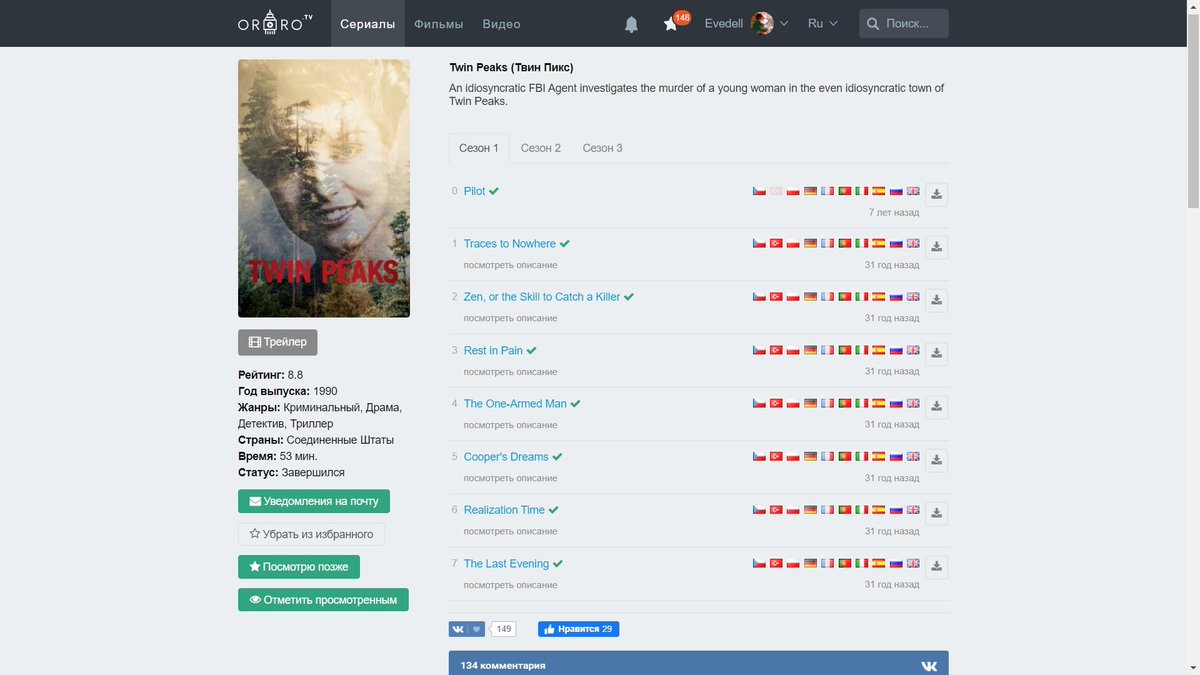Download the Pilot episode
This screenshot has height=675, width=1200.
tap(936, 194)
